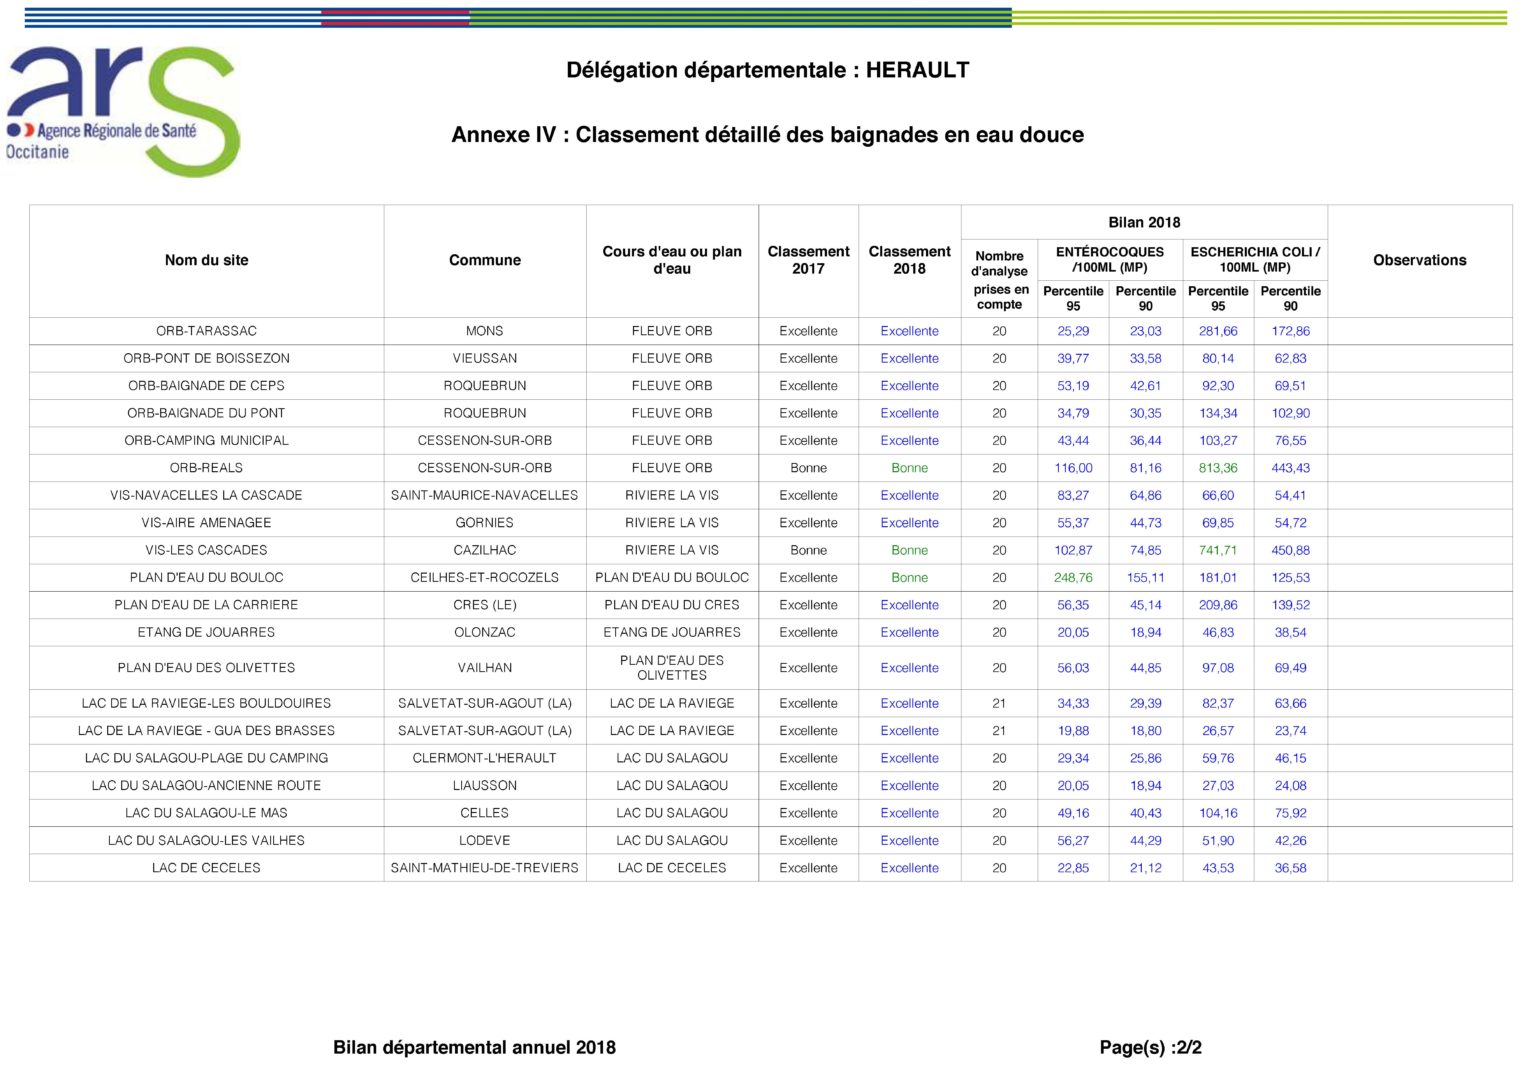Click the value '281,66' in ORB-TARASSAC row
Screen dimensions: 1536x1086
pos(1218,331)
